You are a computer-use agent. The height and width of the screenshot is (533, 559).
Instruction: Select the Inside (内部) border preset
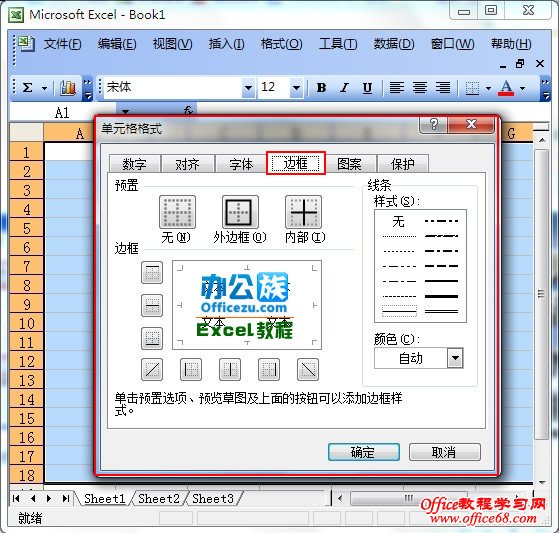tap(303, 212)
